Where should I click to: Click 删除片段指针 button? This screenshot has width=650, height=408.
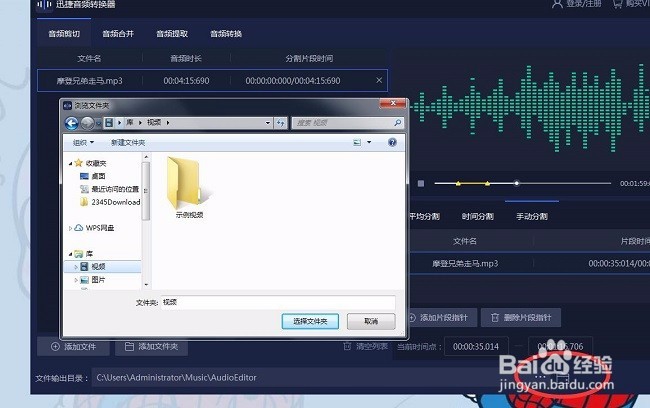click(x=521, y=318)
